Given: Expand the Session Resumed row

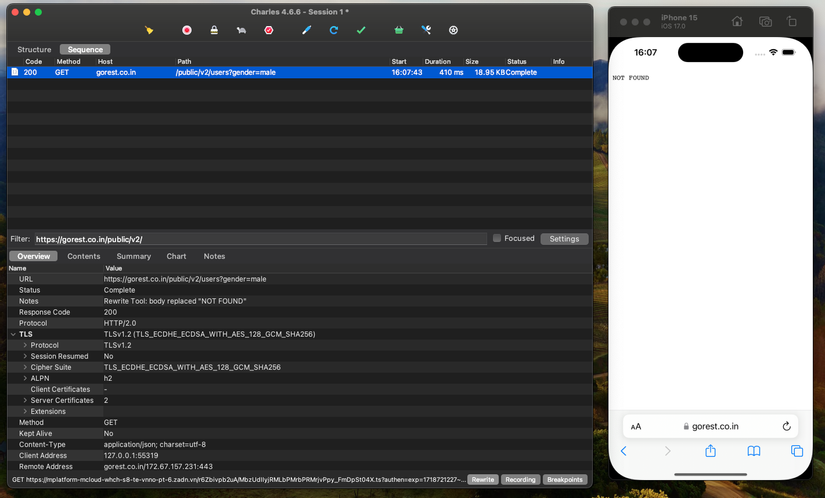Looking at the screenshot, I should click(25, 356).
